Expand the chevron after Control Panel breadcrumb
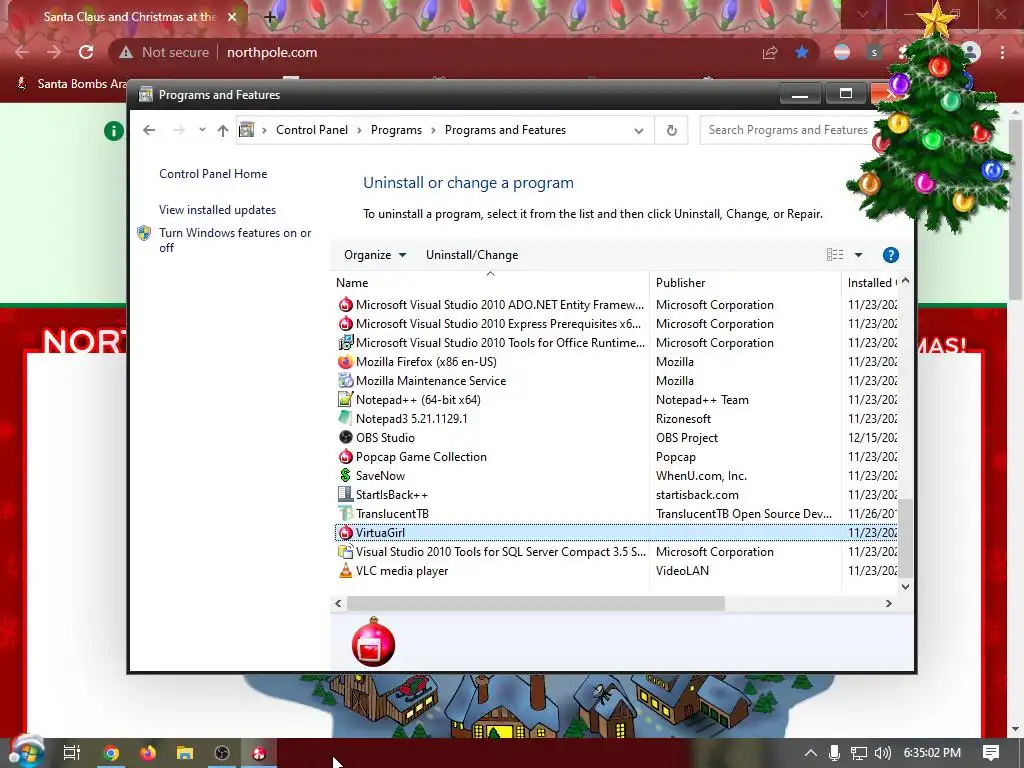Screen dimensions: 1024x768 pyautogui.click(x=359, y=131)
